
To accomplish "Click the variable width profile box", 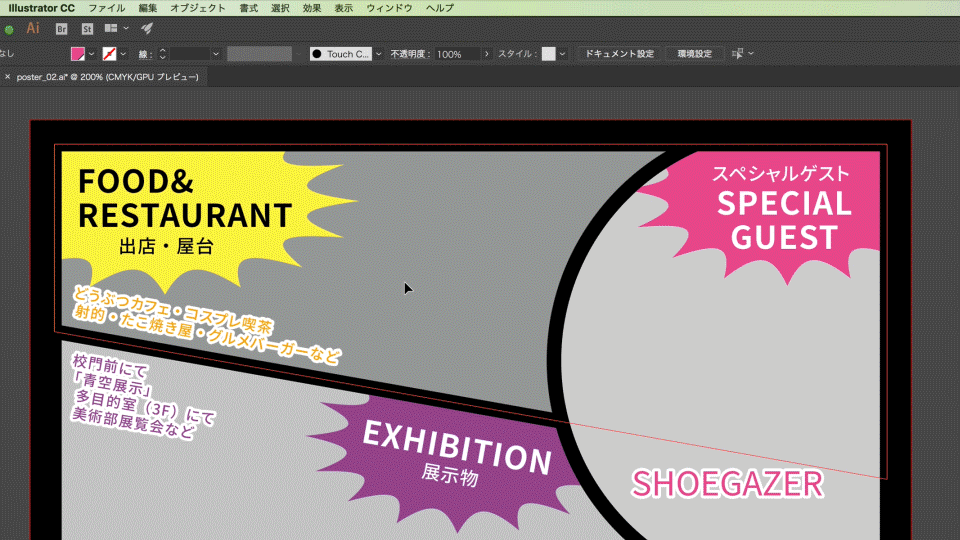I will pos(260,54).
